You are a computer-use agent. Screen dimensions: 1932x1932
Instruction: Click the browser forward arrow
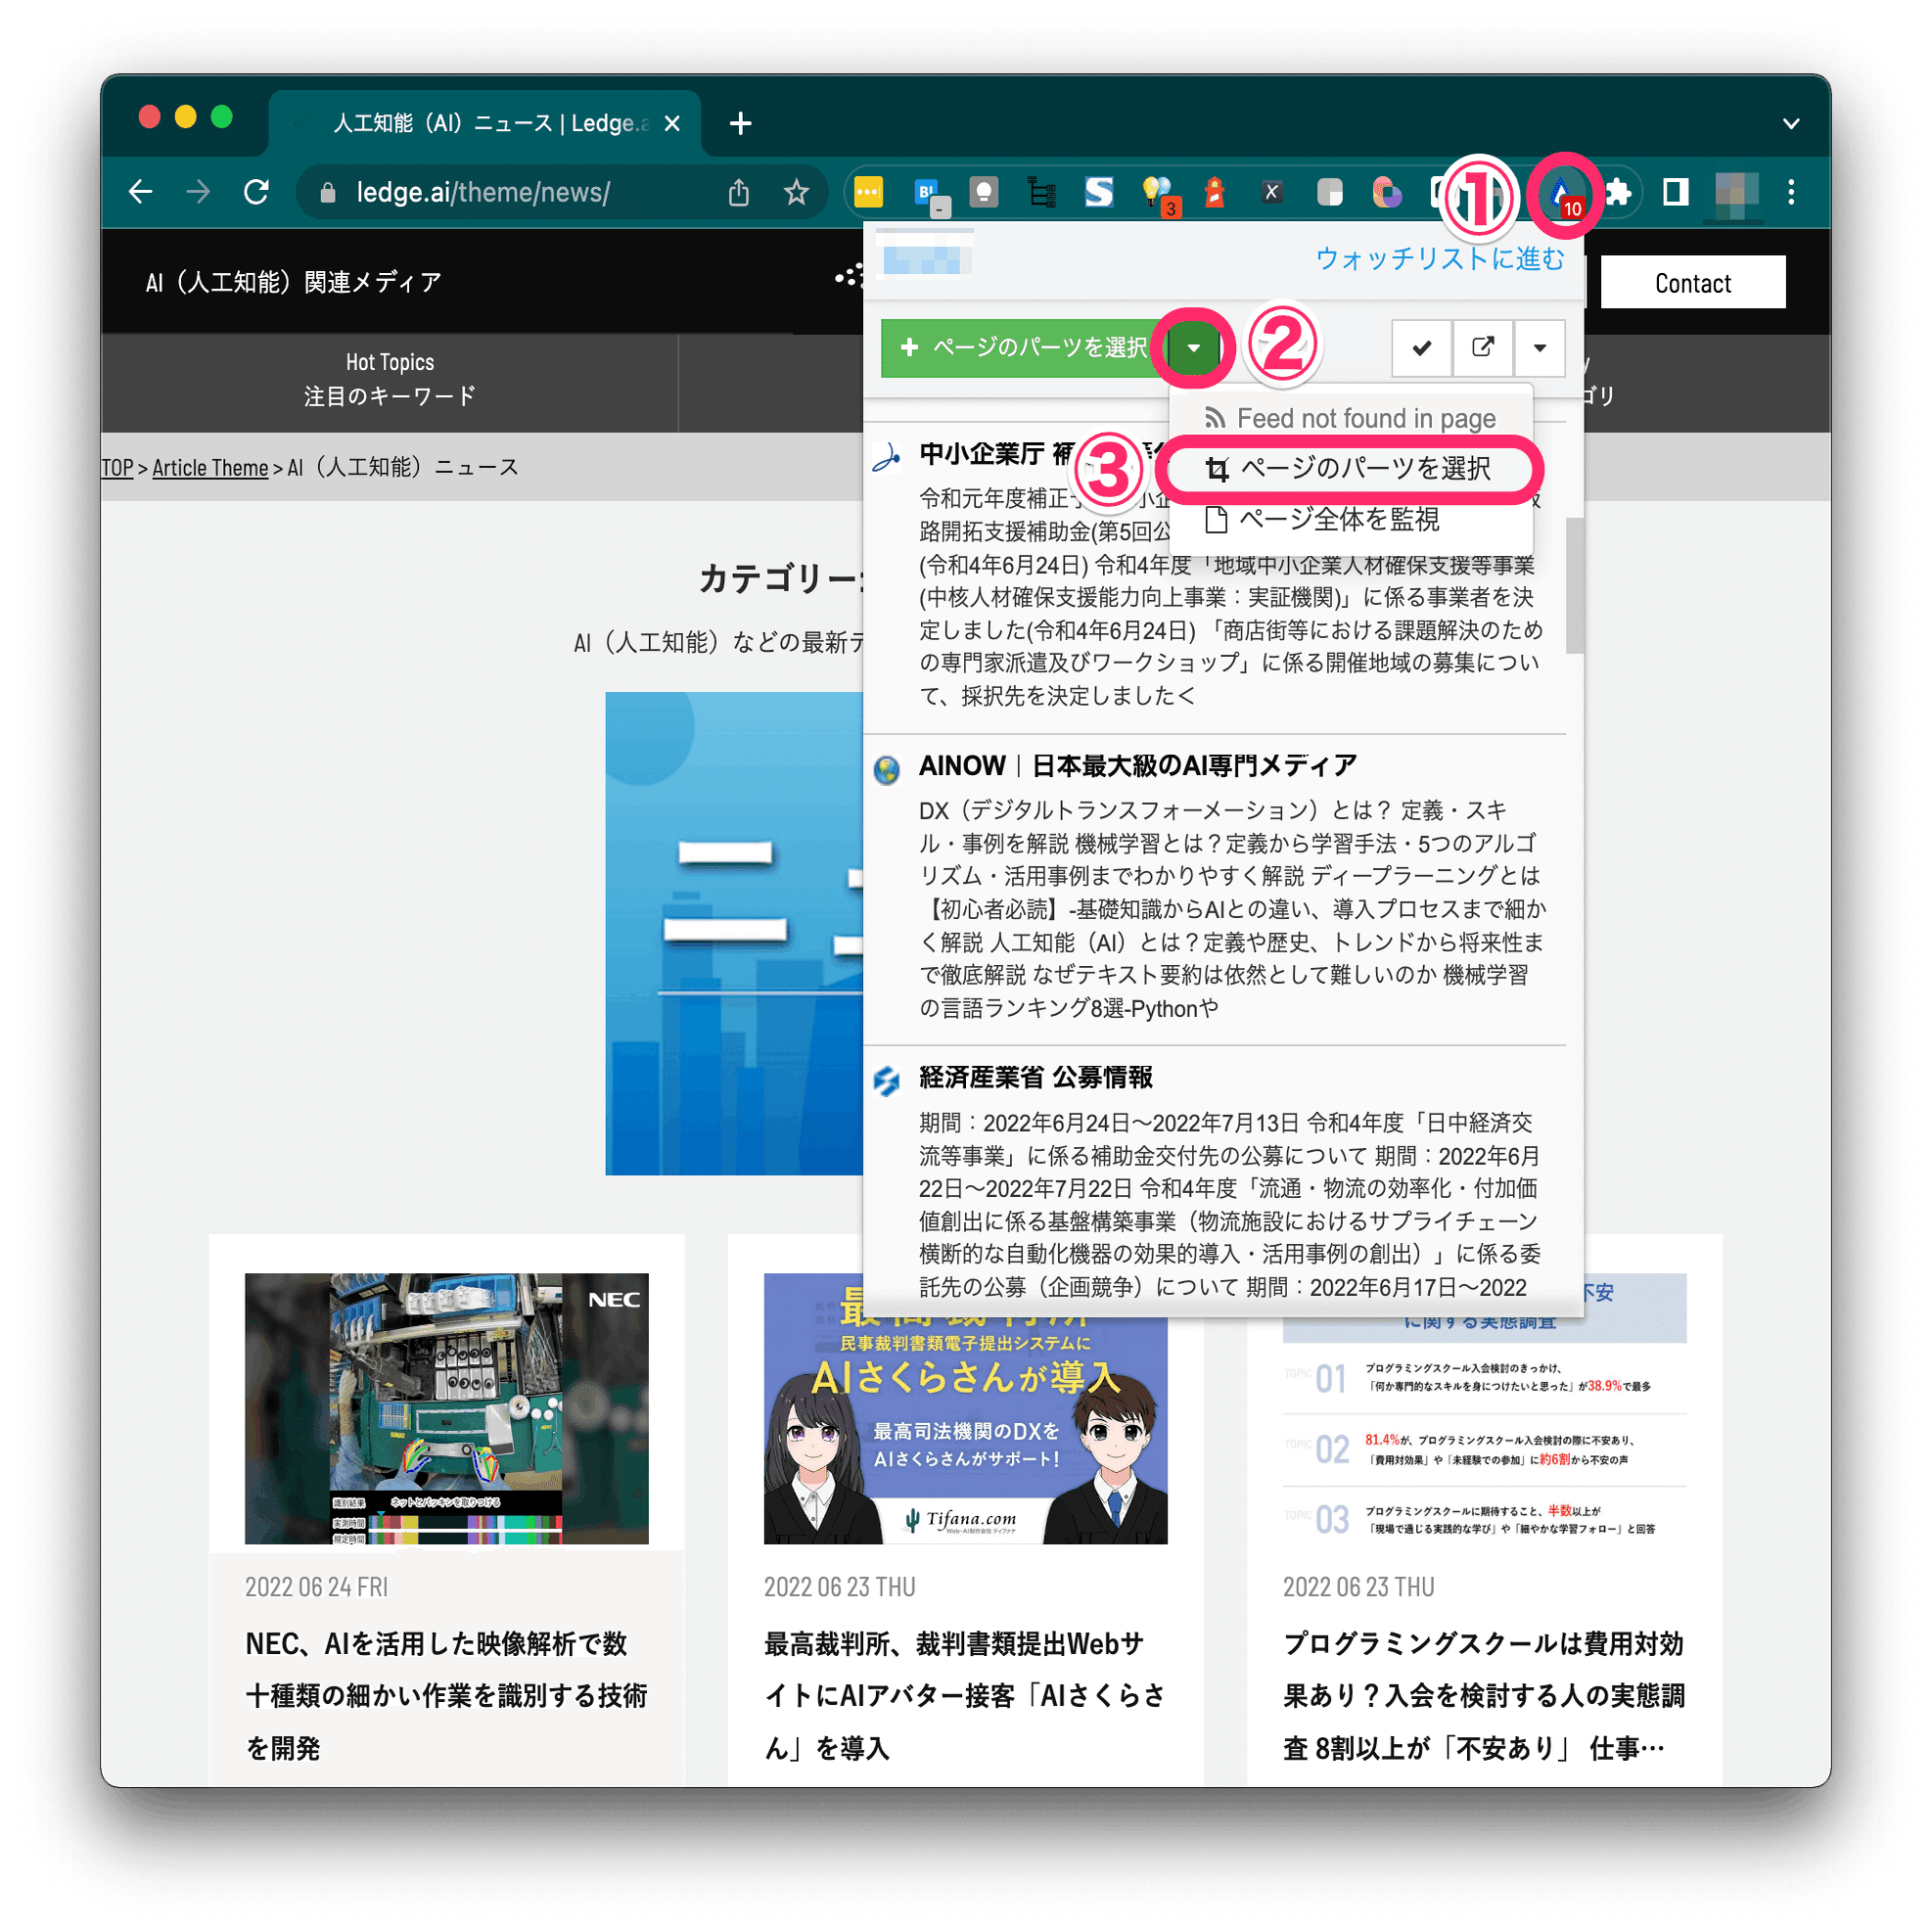click(198, 192)
